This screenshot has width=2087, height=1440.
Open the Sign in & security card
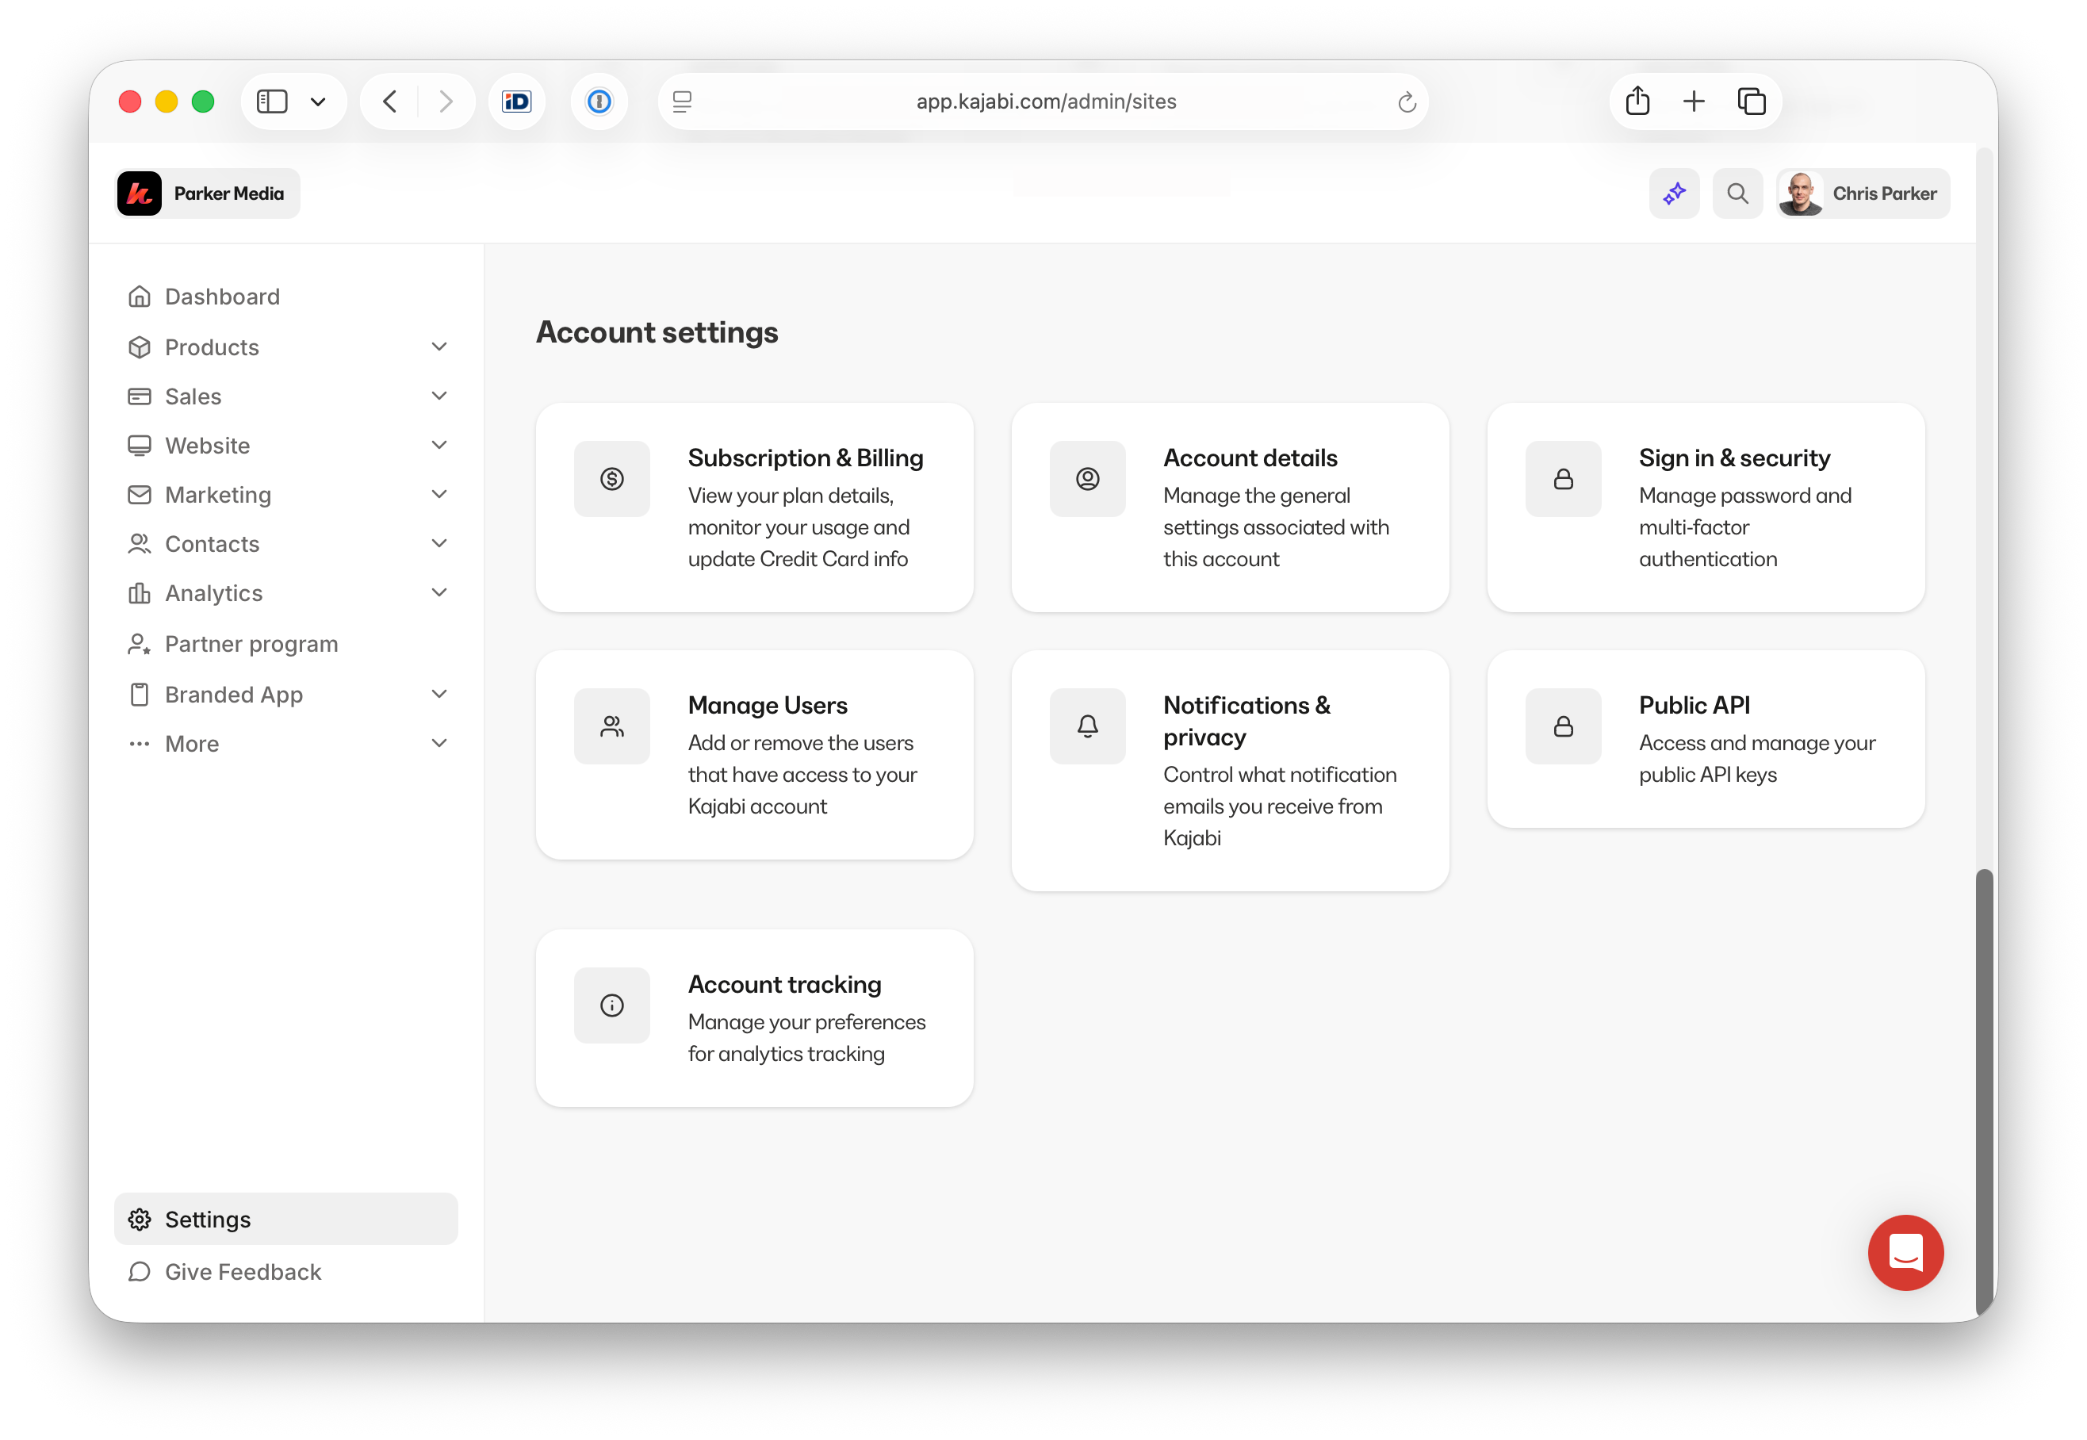1705,507
